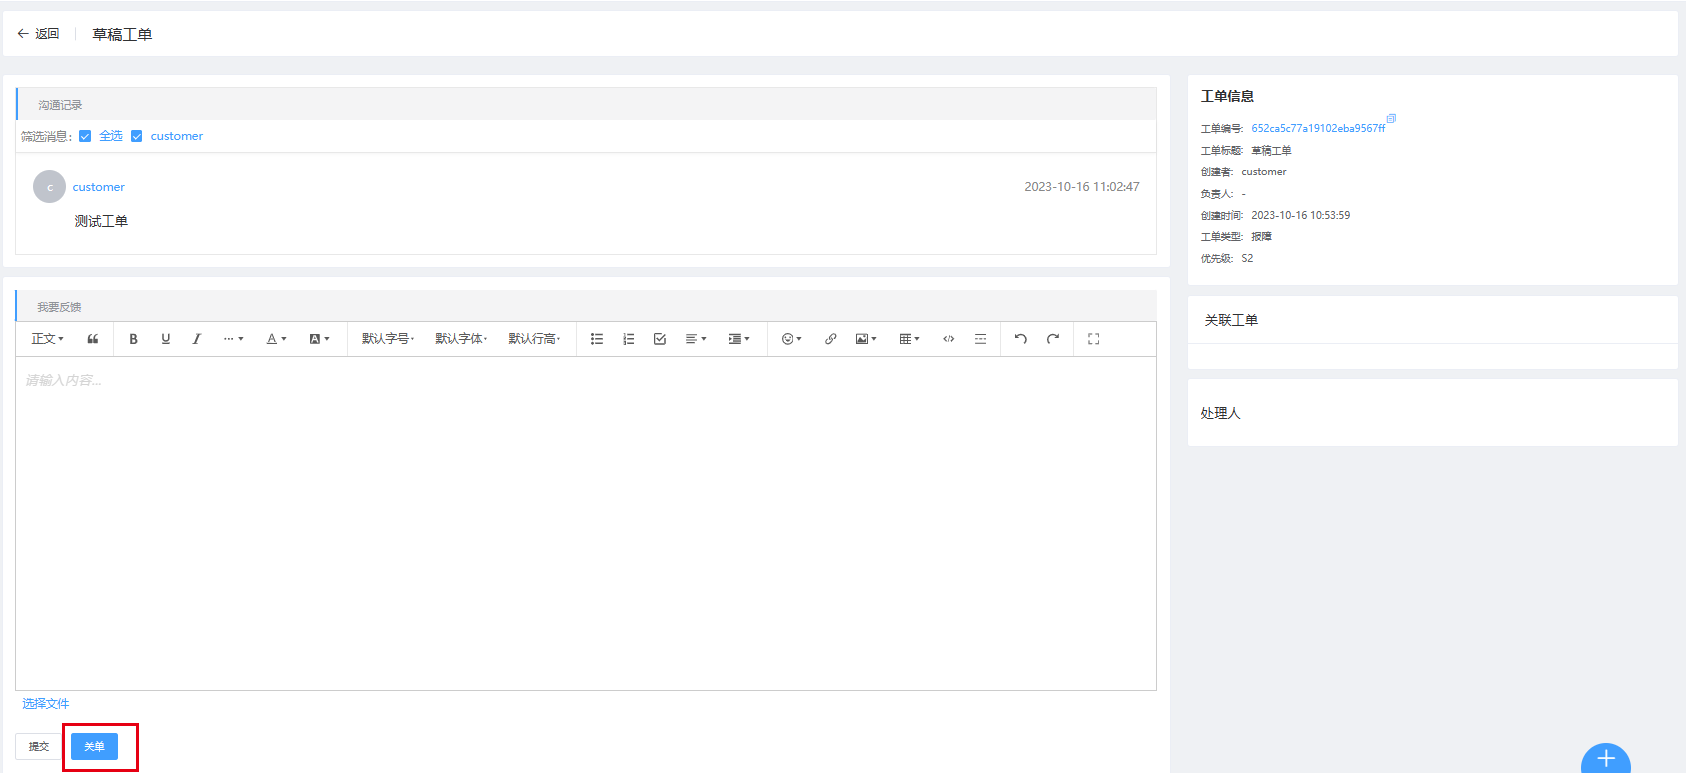Click the creation time 2023-10-16 10:53:59

coord(1301,215)
